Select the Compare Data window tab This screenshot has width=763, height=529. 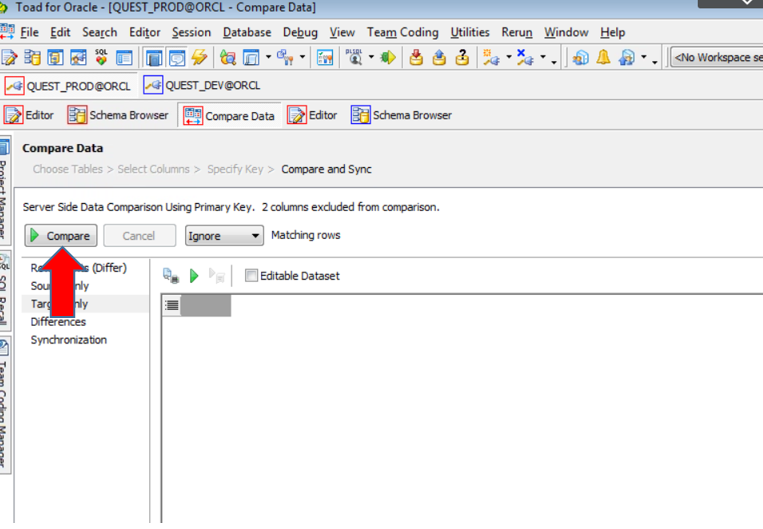(229, 116)
